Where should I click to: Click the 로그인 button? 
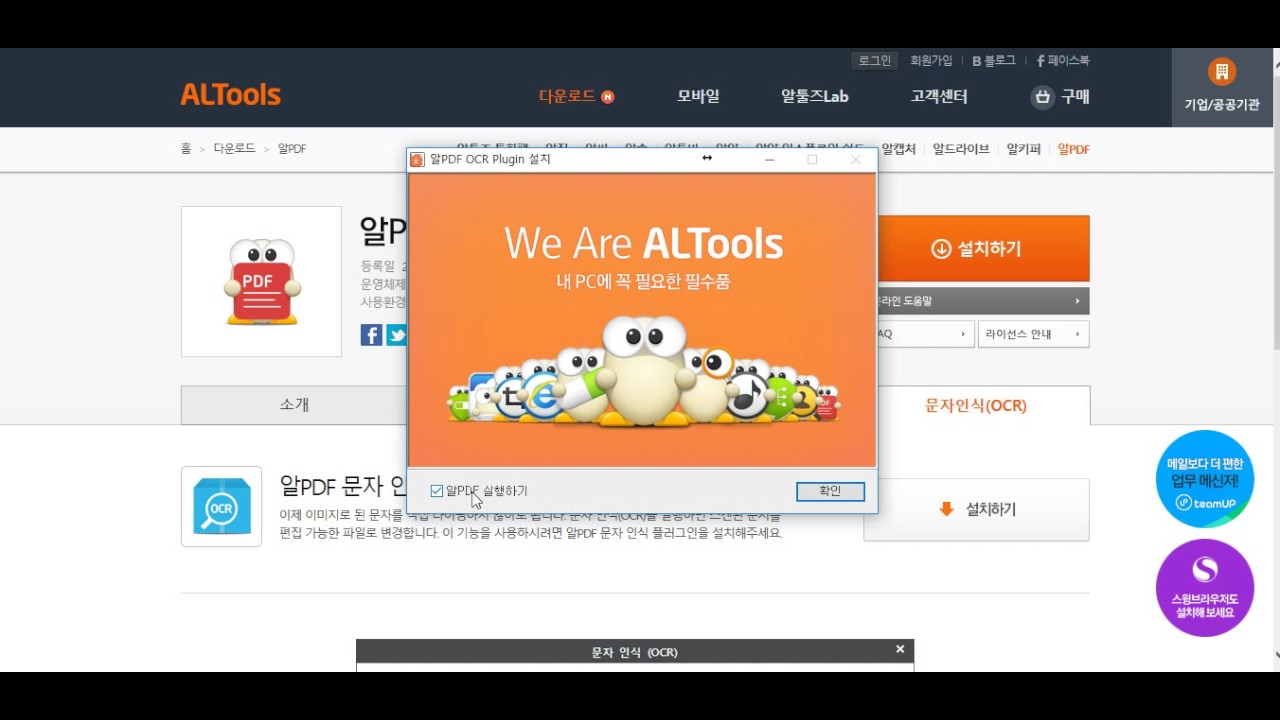click(874, 61)
